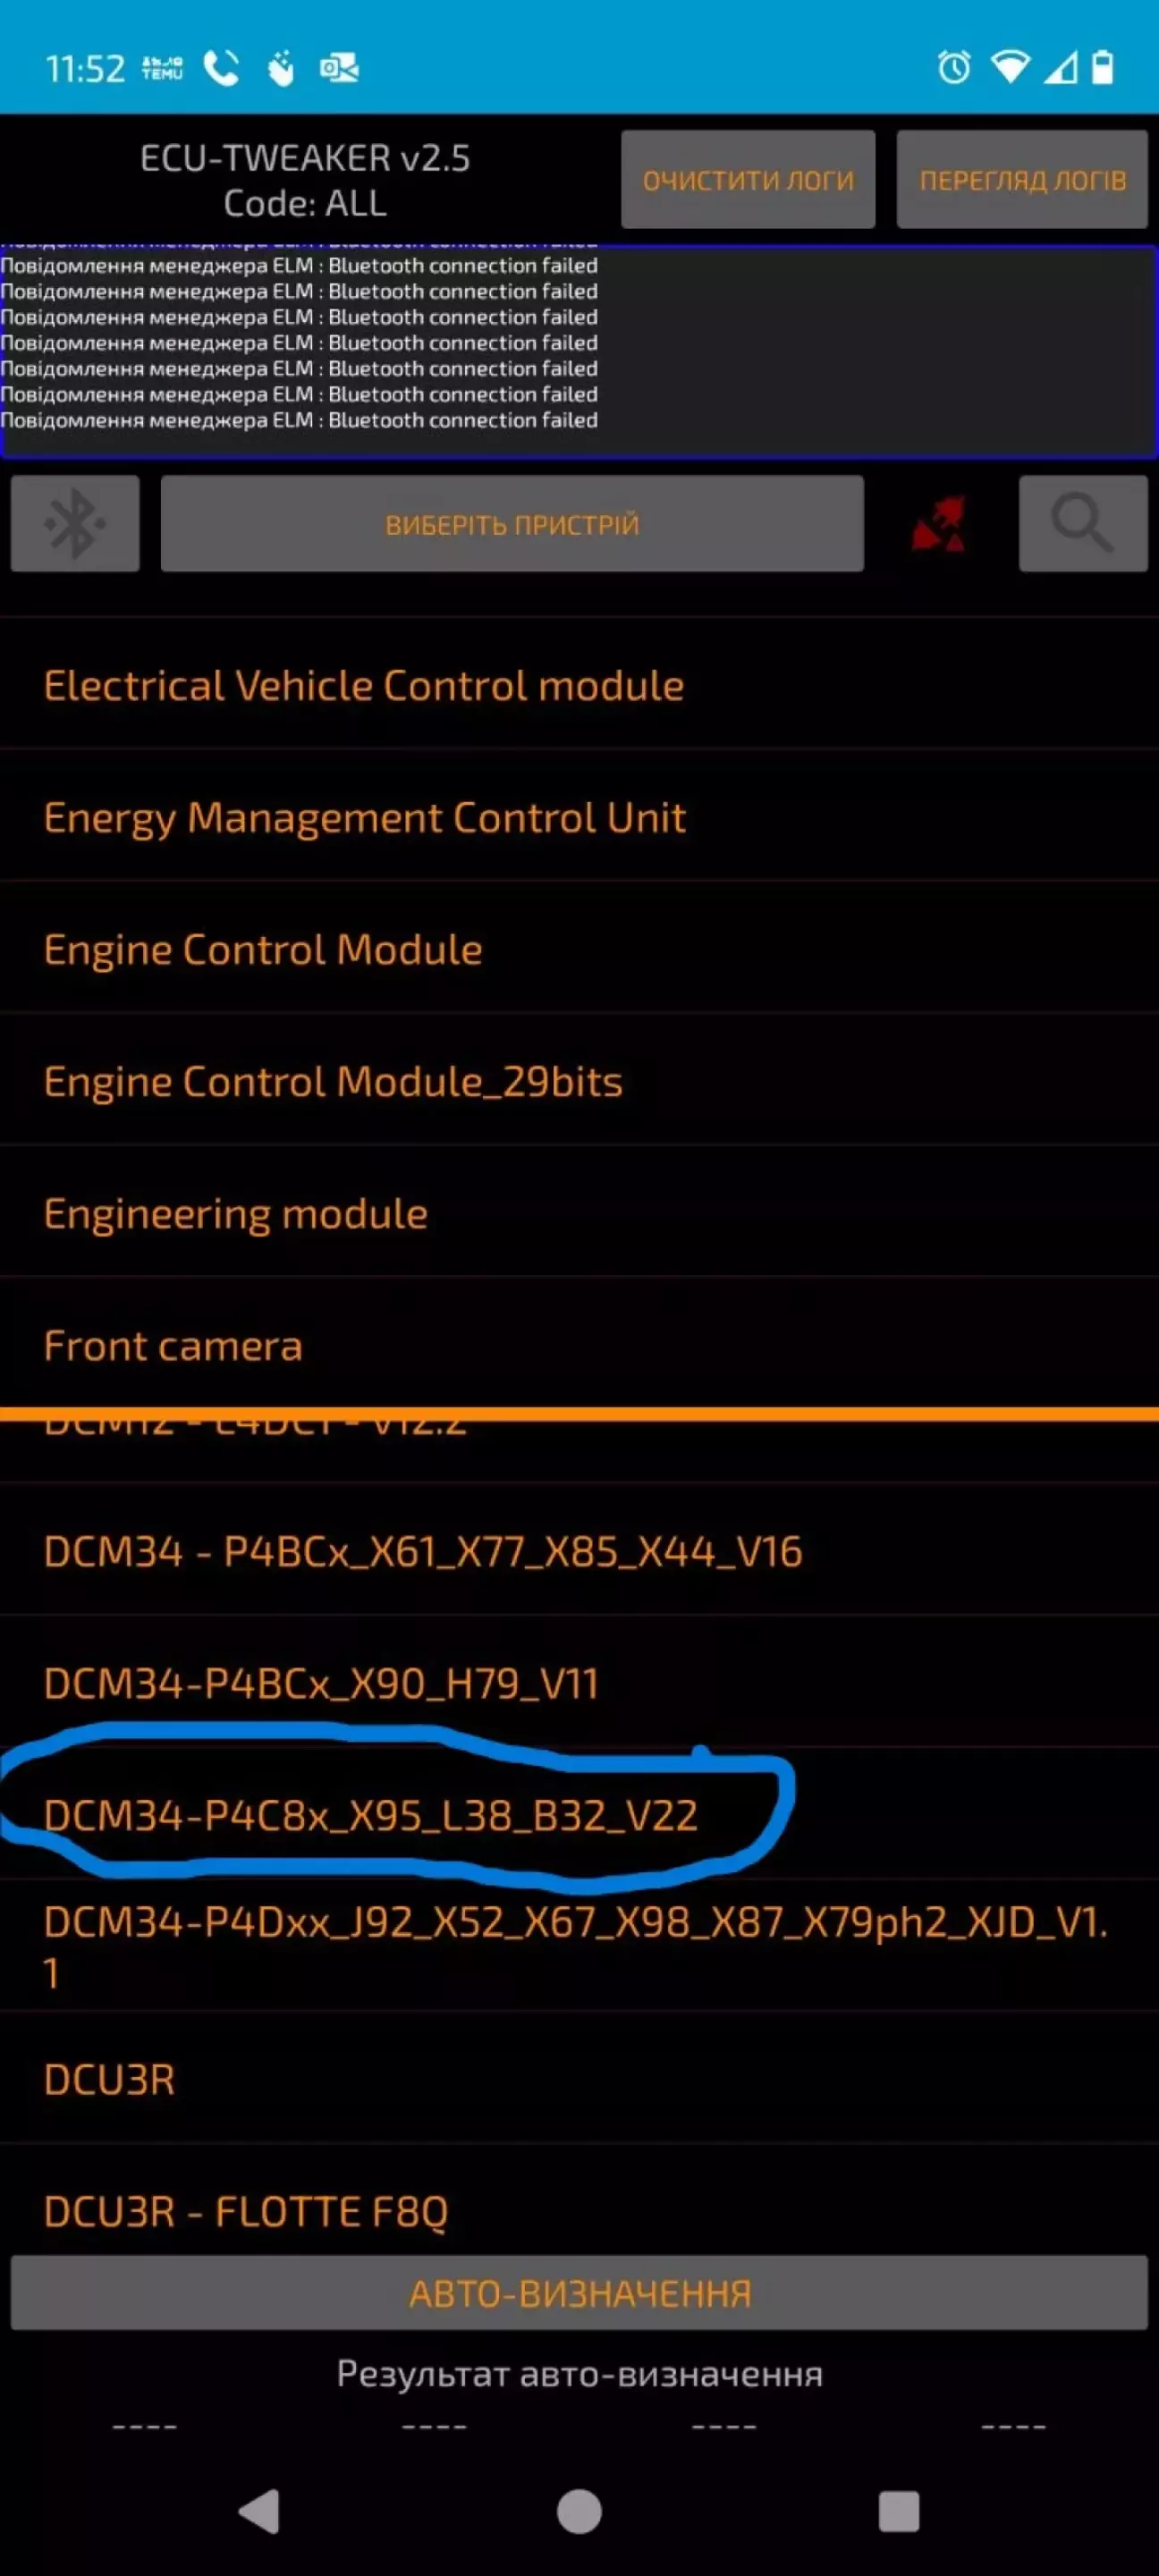Select DCM34-P4BCx_X90_H79_V11 item
Viewport: 1159px width, 2576px height.
click(579, 1683)
